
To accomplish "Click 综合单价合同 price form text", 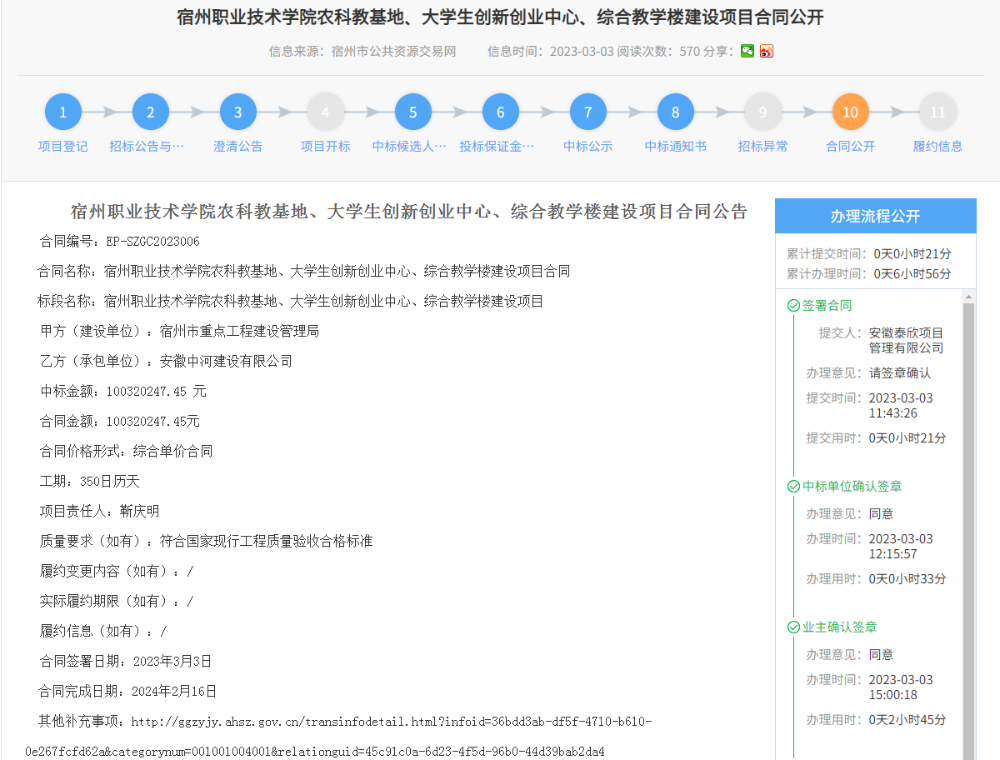I will [173, 451].
